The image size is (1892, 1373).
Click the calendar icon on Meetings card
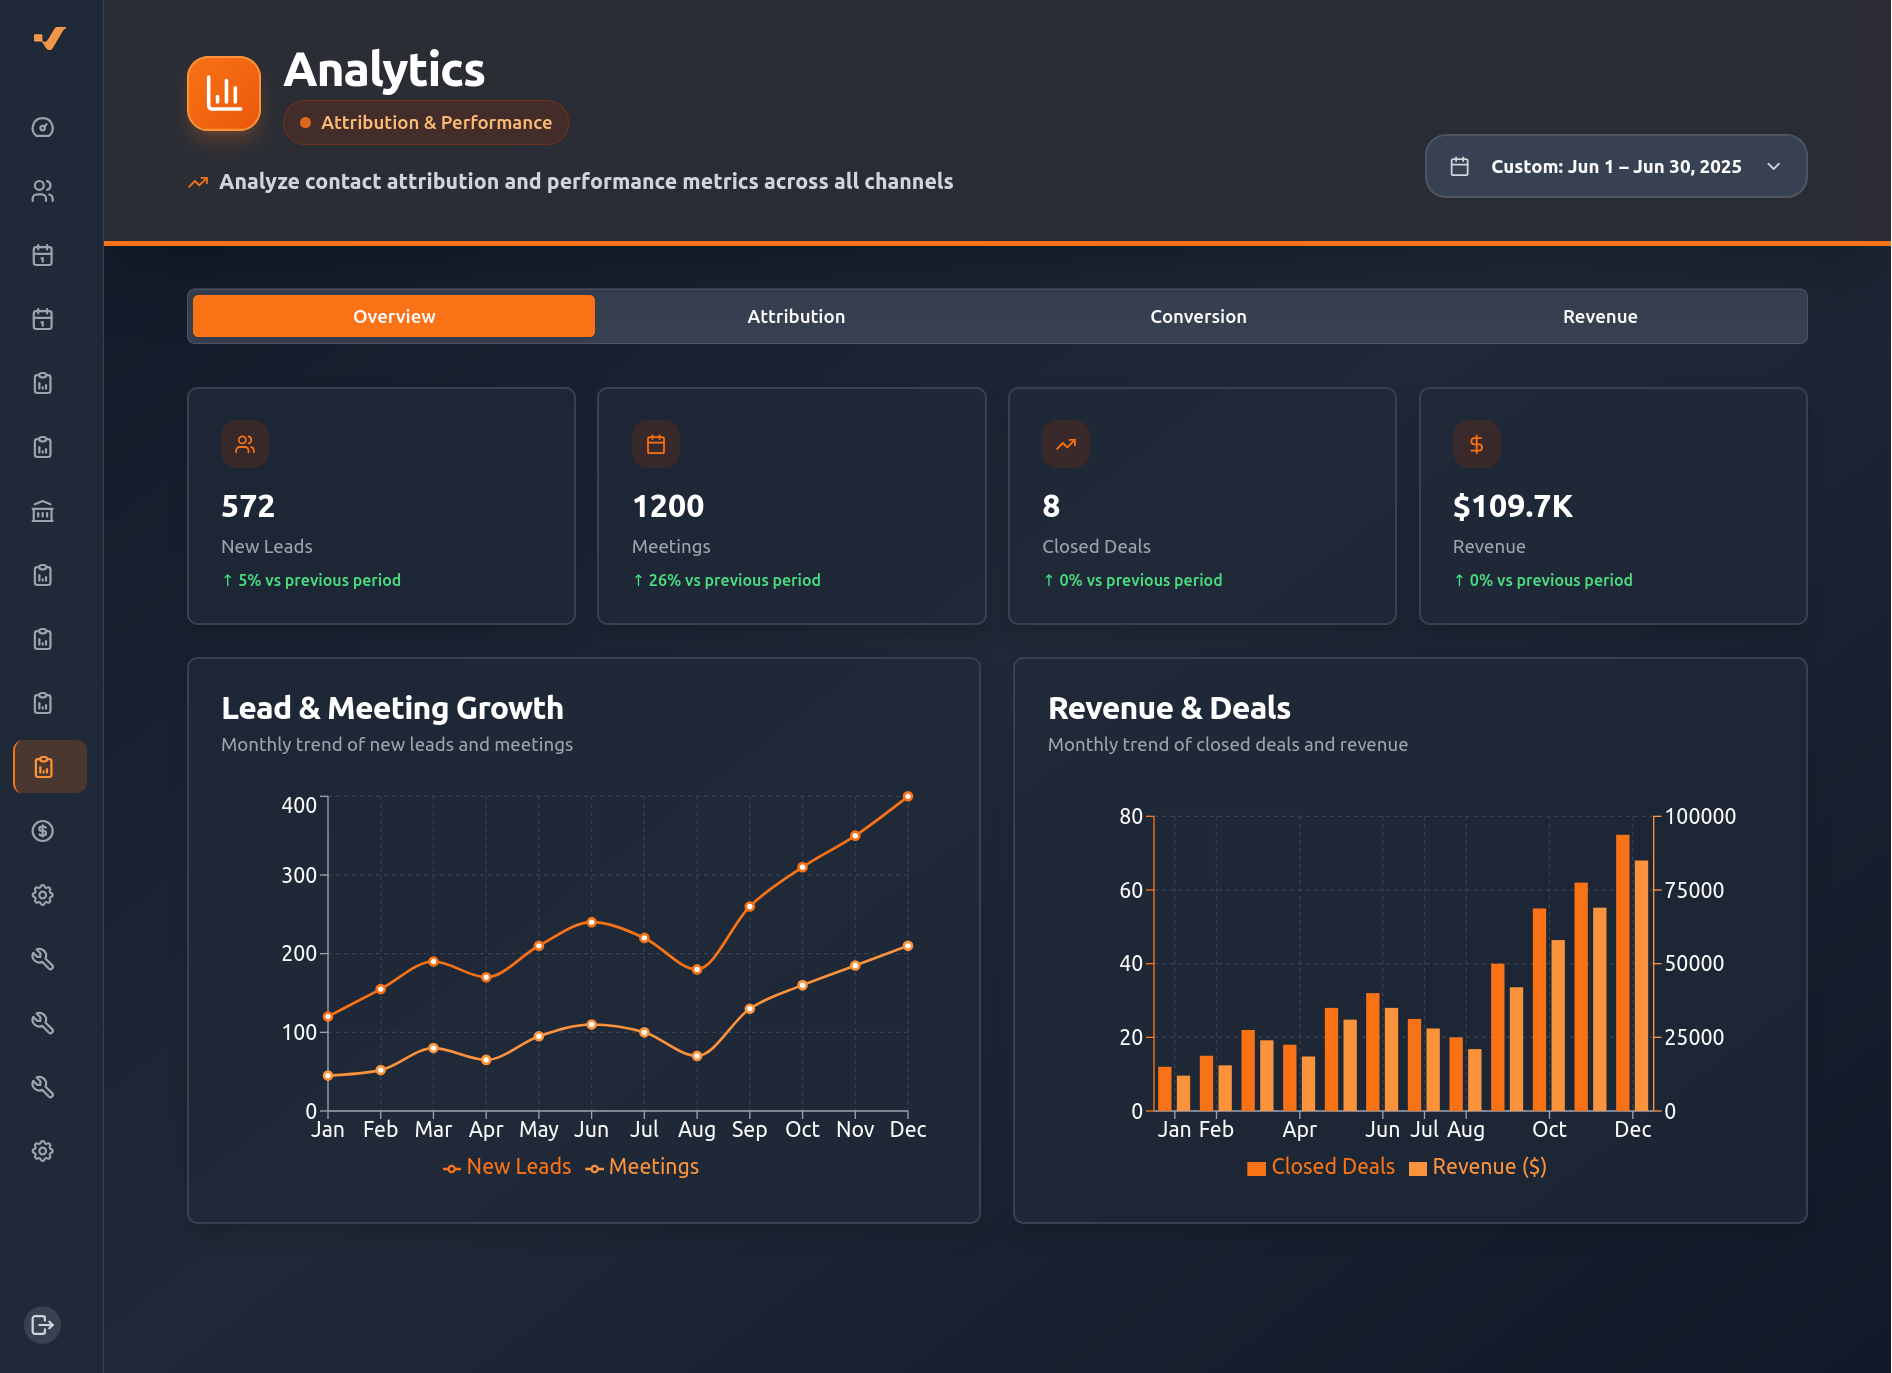click(x=656, y=444)
